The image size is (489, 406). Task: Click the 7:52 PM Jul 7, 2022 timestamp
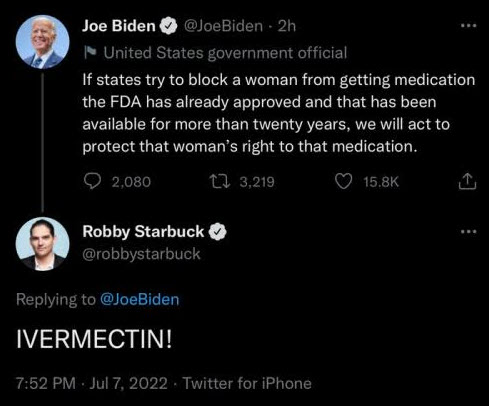(92, 383)
